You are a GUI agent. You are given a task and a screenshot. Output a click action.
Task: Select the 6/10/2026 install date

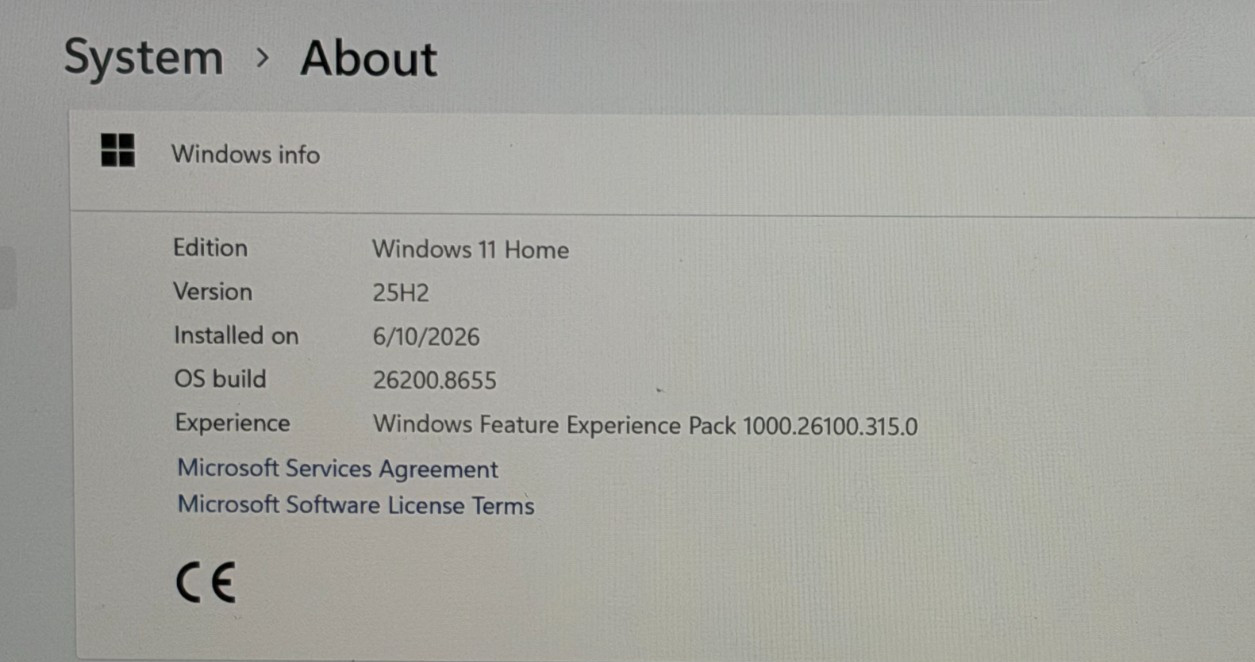tap(426, 337)
